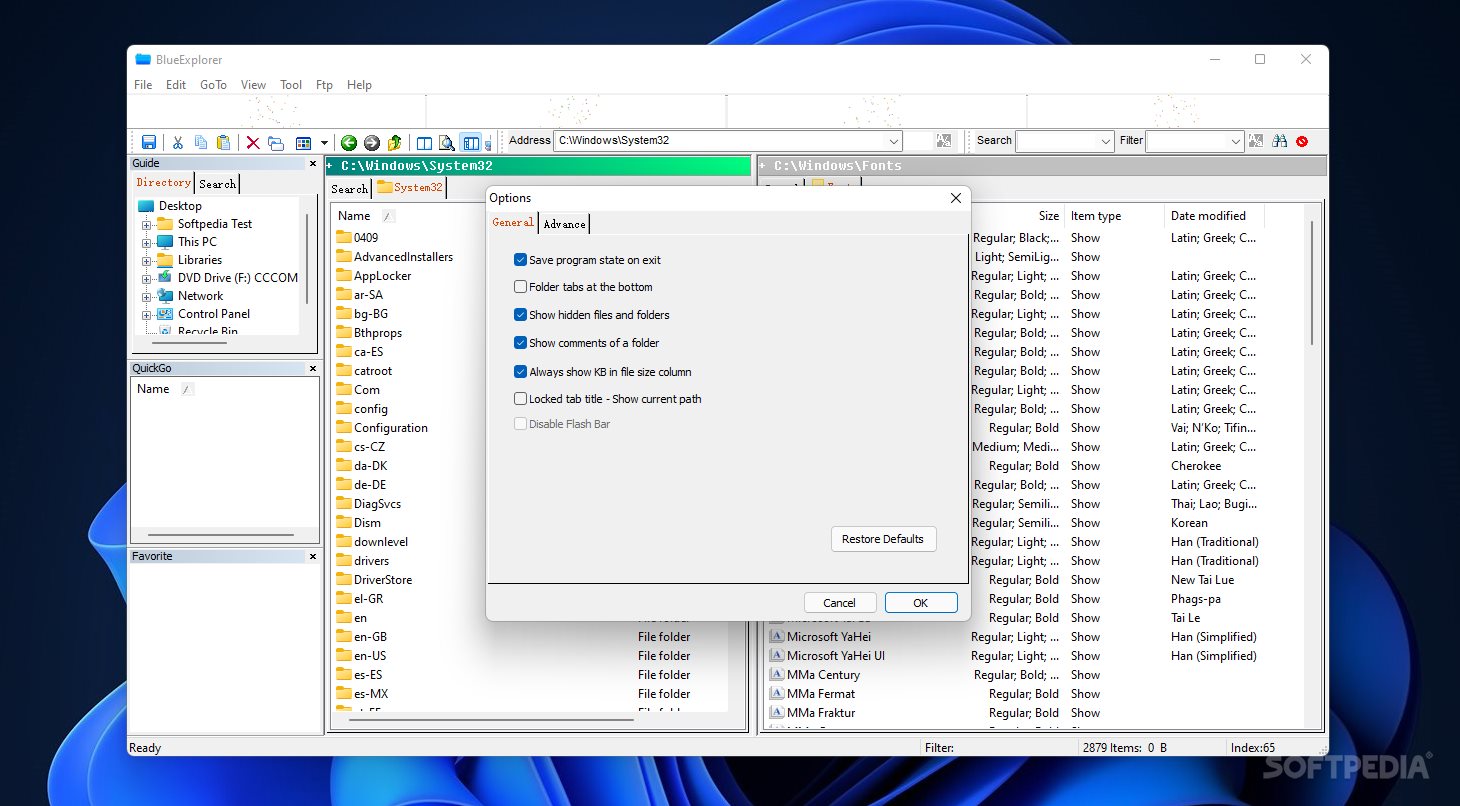The image size is (1460, 806).
Task: Open the Filter combo box dropdown
Action: tap(1236, 141)
